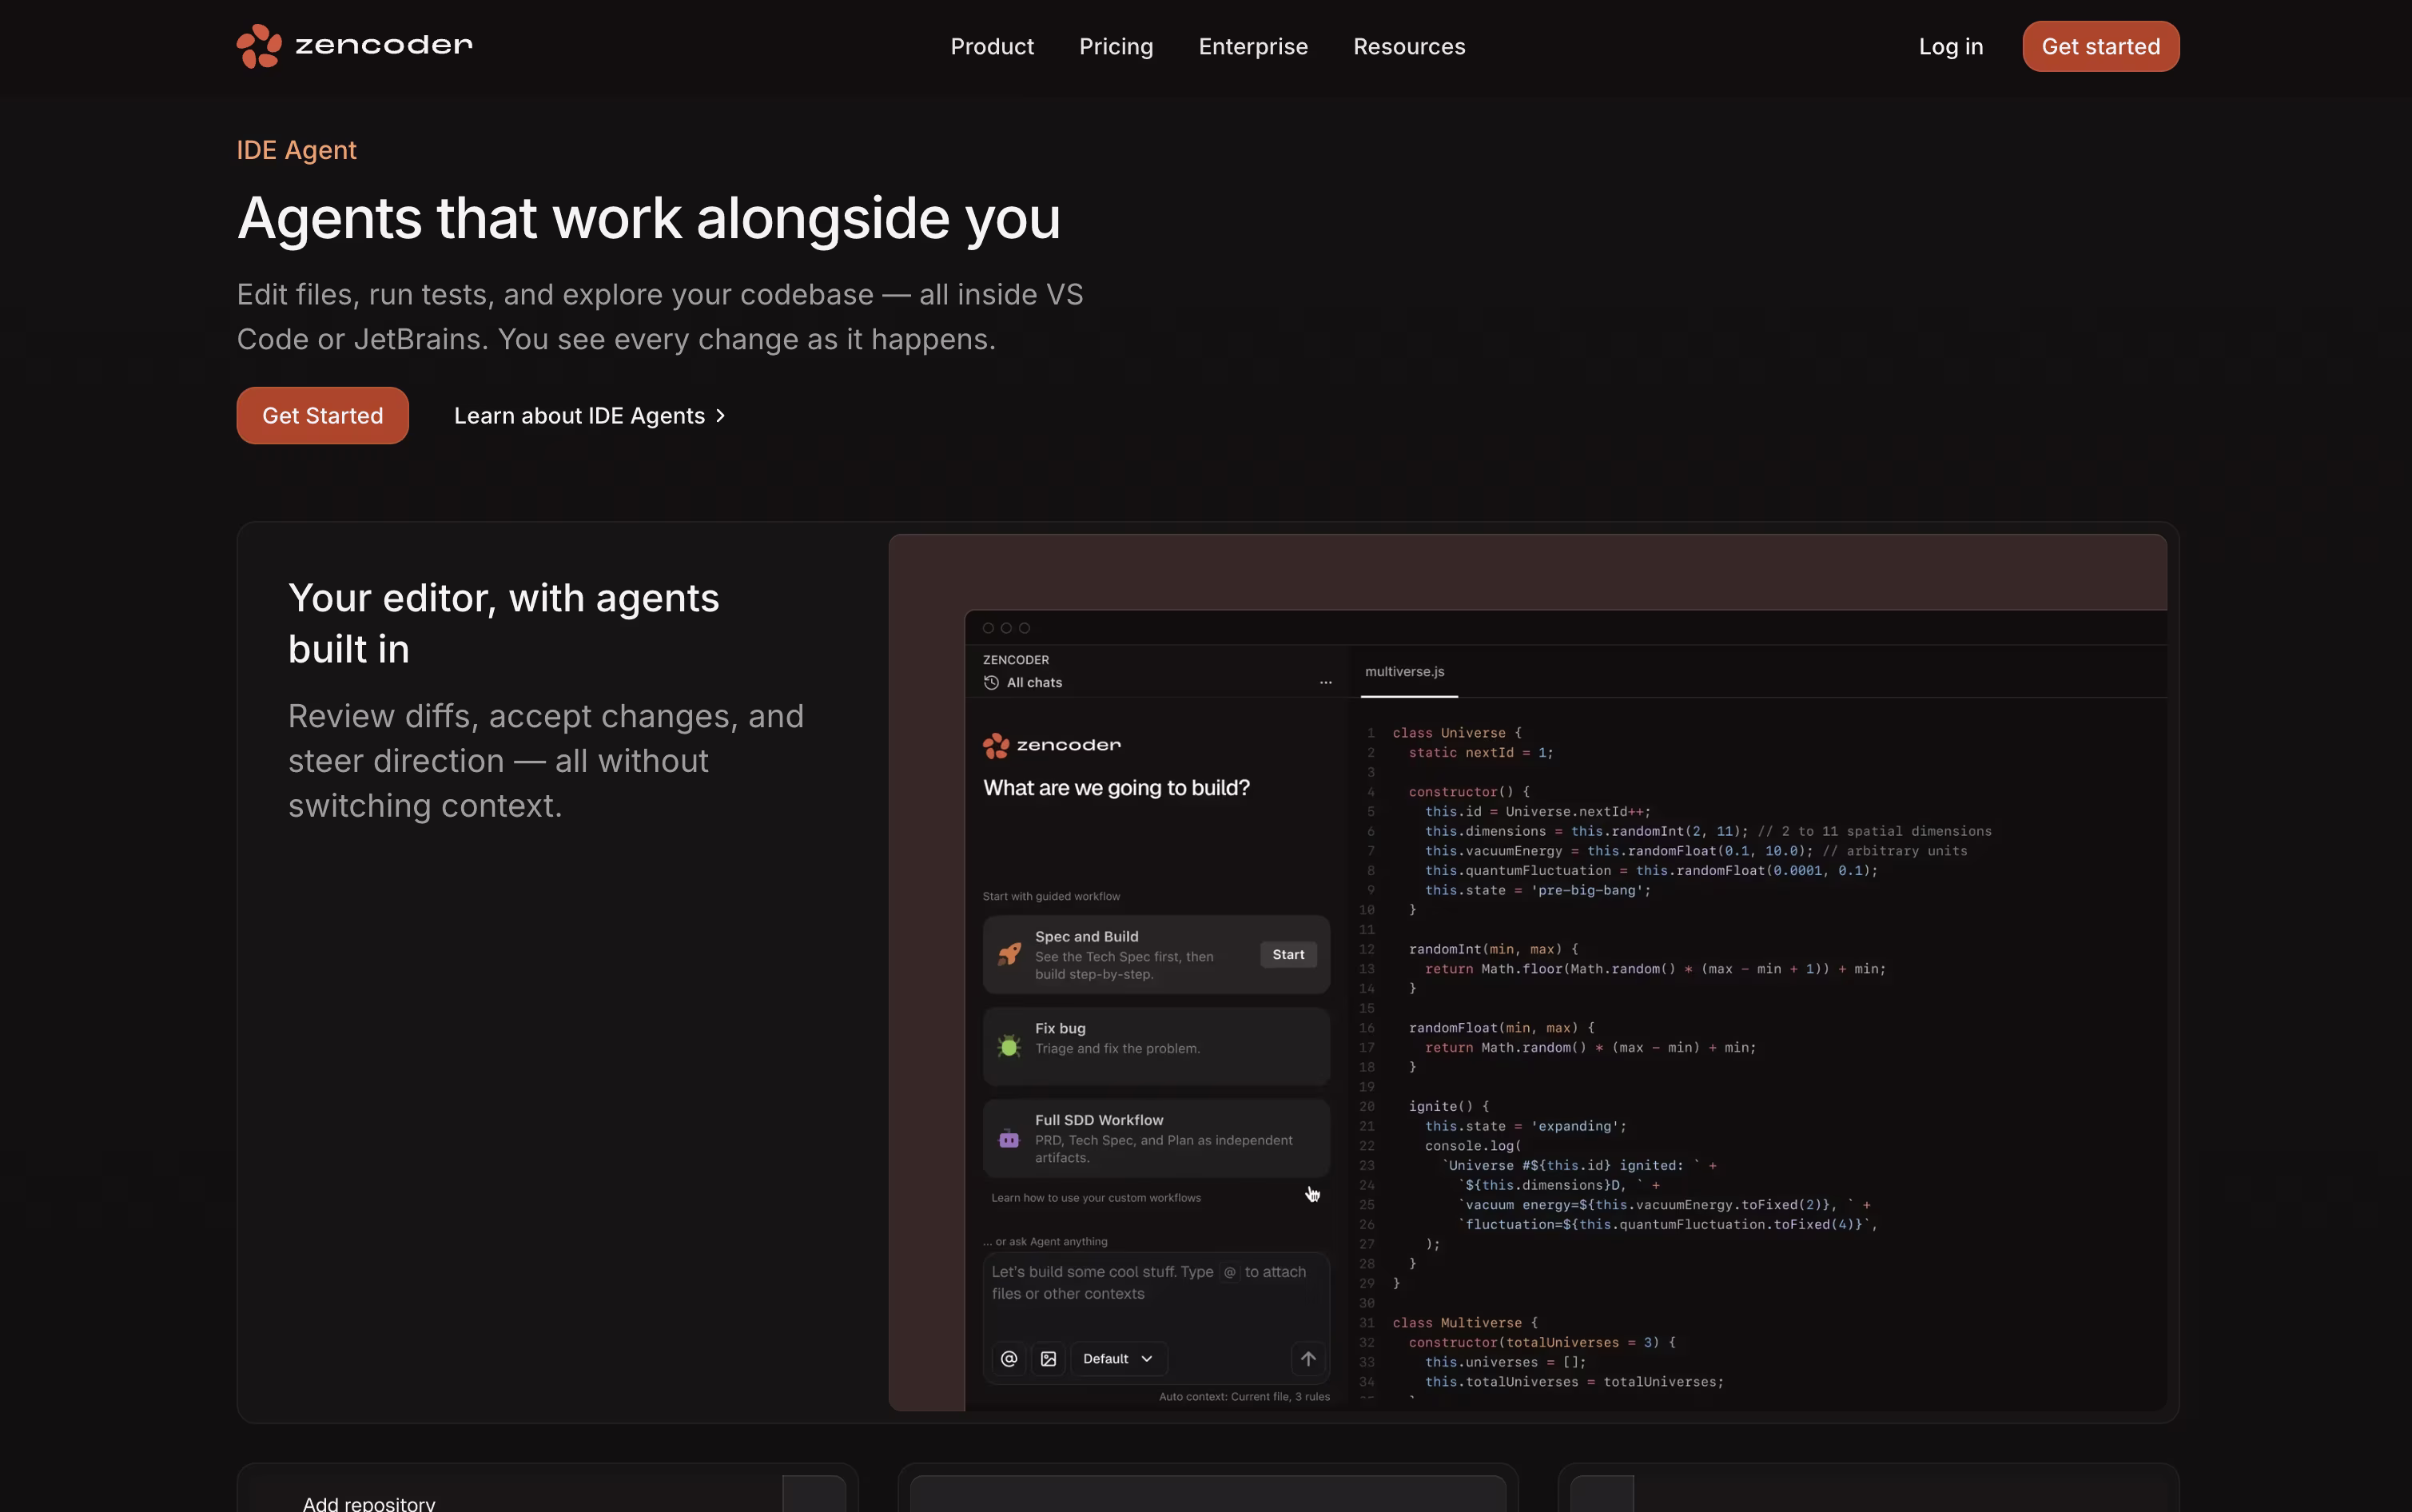The image size is (2412, 1512).
Task: Click the Add repository text
Action: pyautogui.click(x=369, y=1503)
